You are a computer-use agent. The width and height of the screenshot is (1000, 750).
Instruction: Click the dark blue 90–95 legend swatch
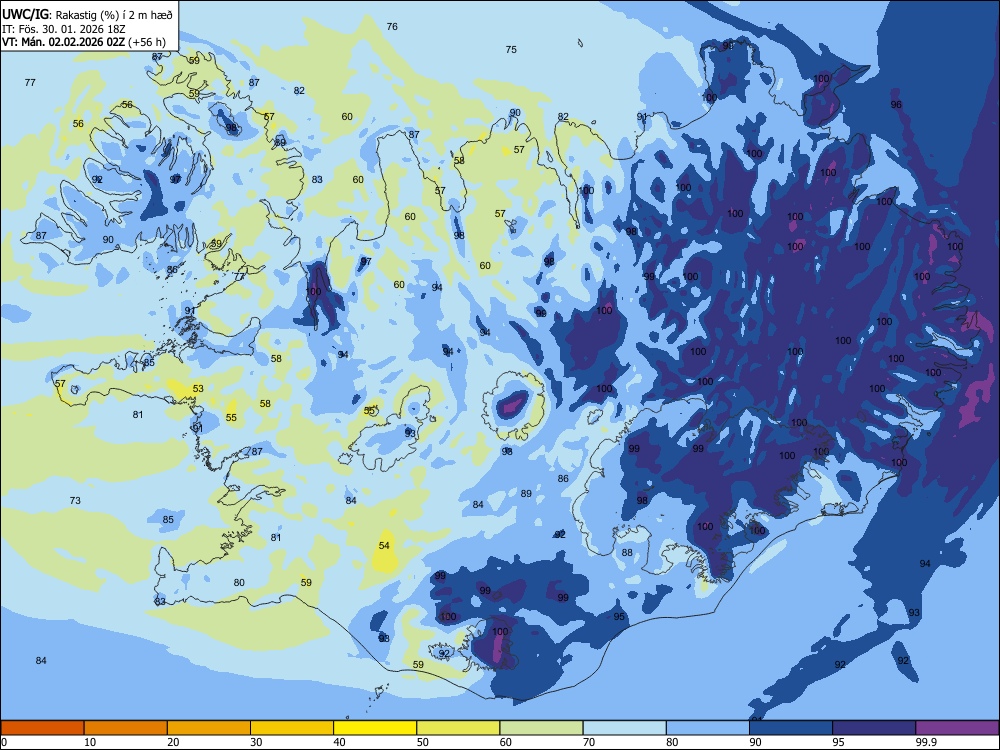(791, 728)
